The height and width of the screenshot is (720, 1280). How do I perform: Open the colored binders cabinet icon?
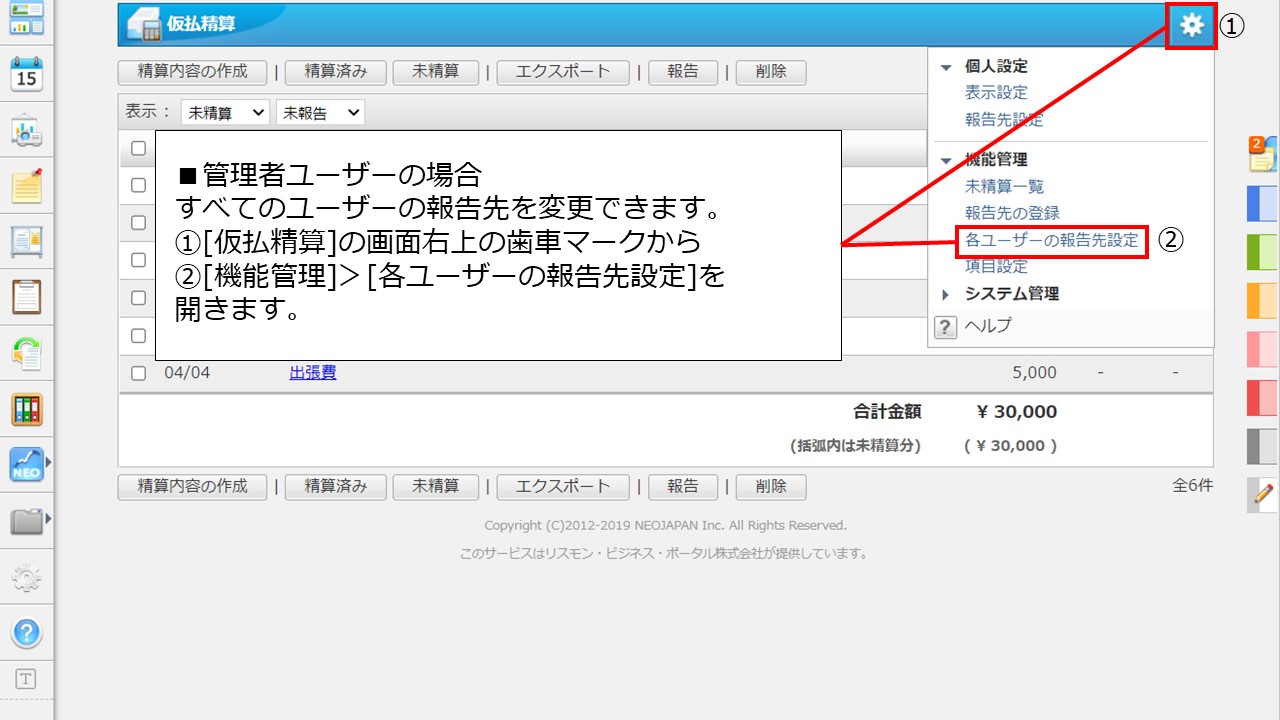tap(27, 409)
